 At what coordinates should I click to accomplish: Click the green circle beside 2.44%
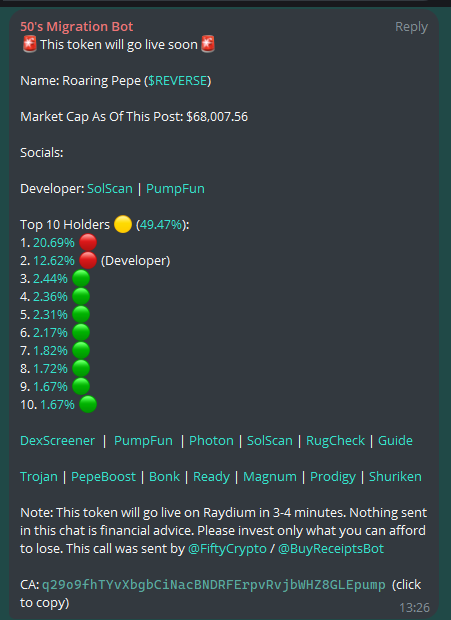81,279
